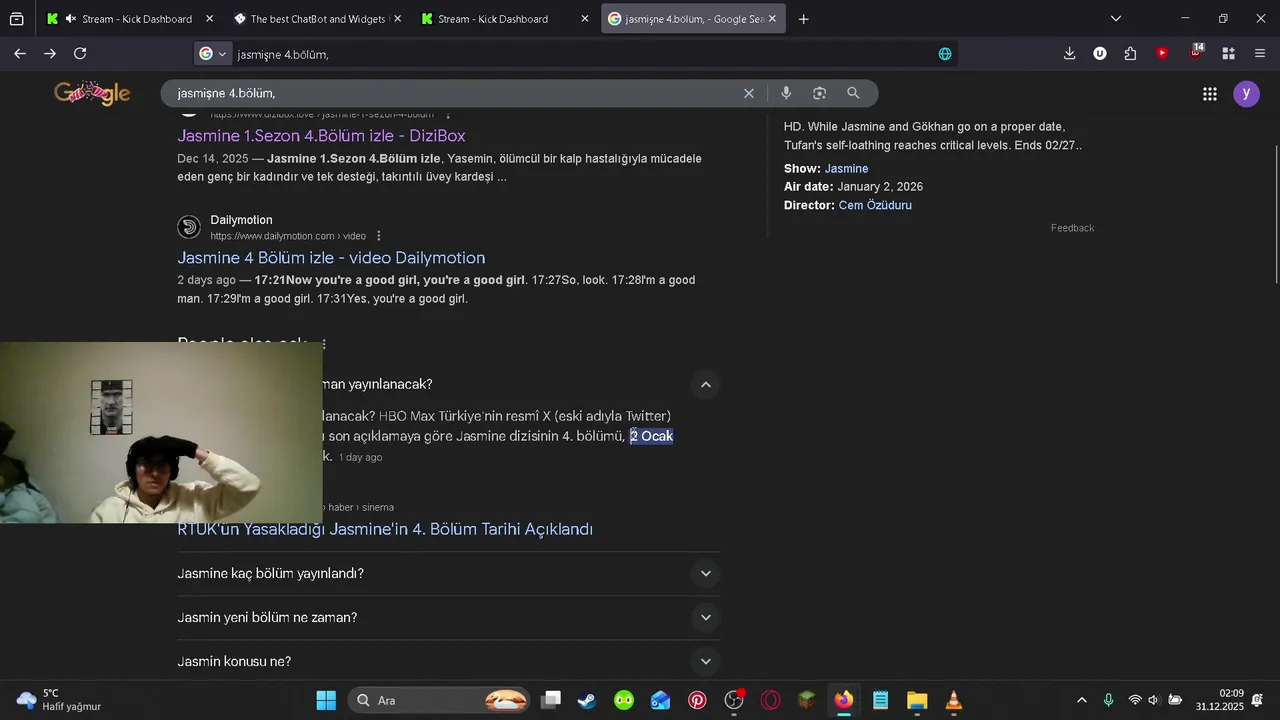
Task: Open the add-widgets grid toolbar icon
Action: tap(1228, 53)
